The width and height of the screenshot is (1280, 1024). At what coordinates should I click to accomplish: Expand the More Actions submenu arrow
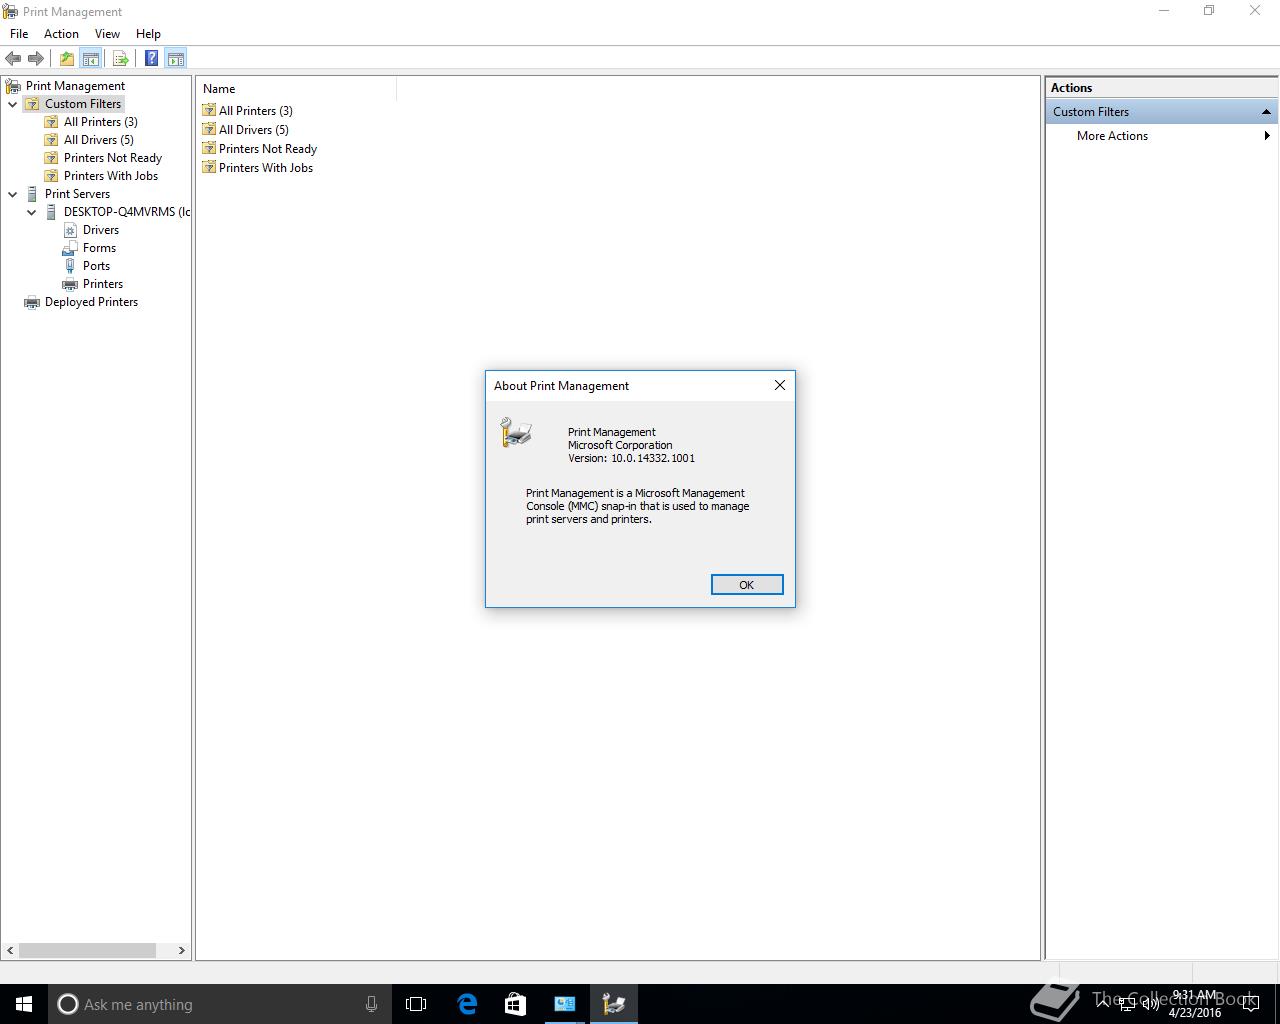pos(1267,136)
